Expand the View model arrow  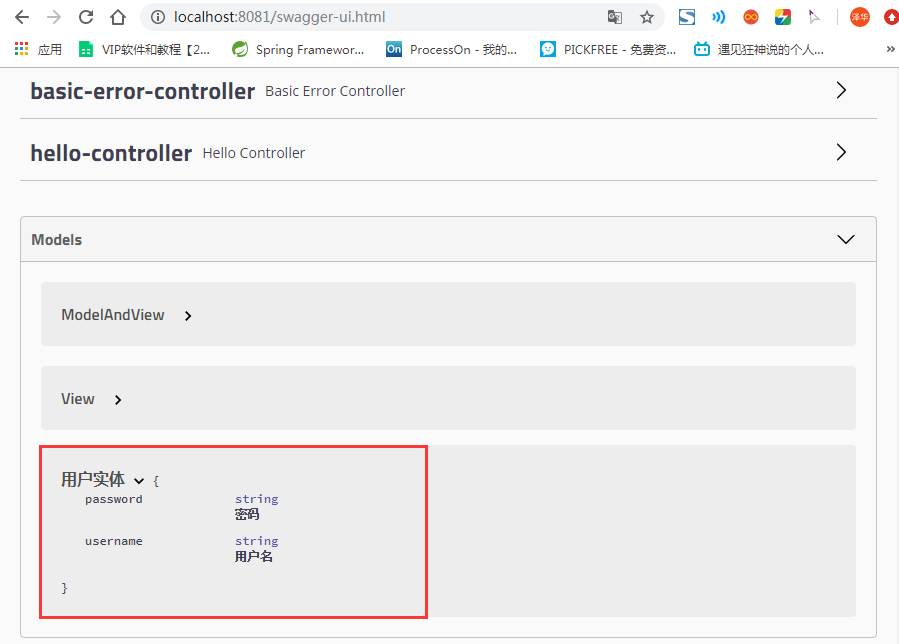(x=118, y=400)
